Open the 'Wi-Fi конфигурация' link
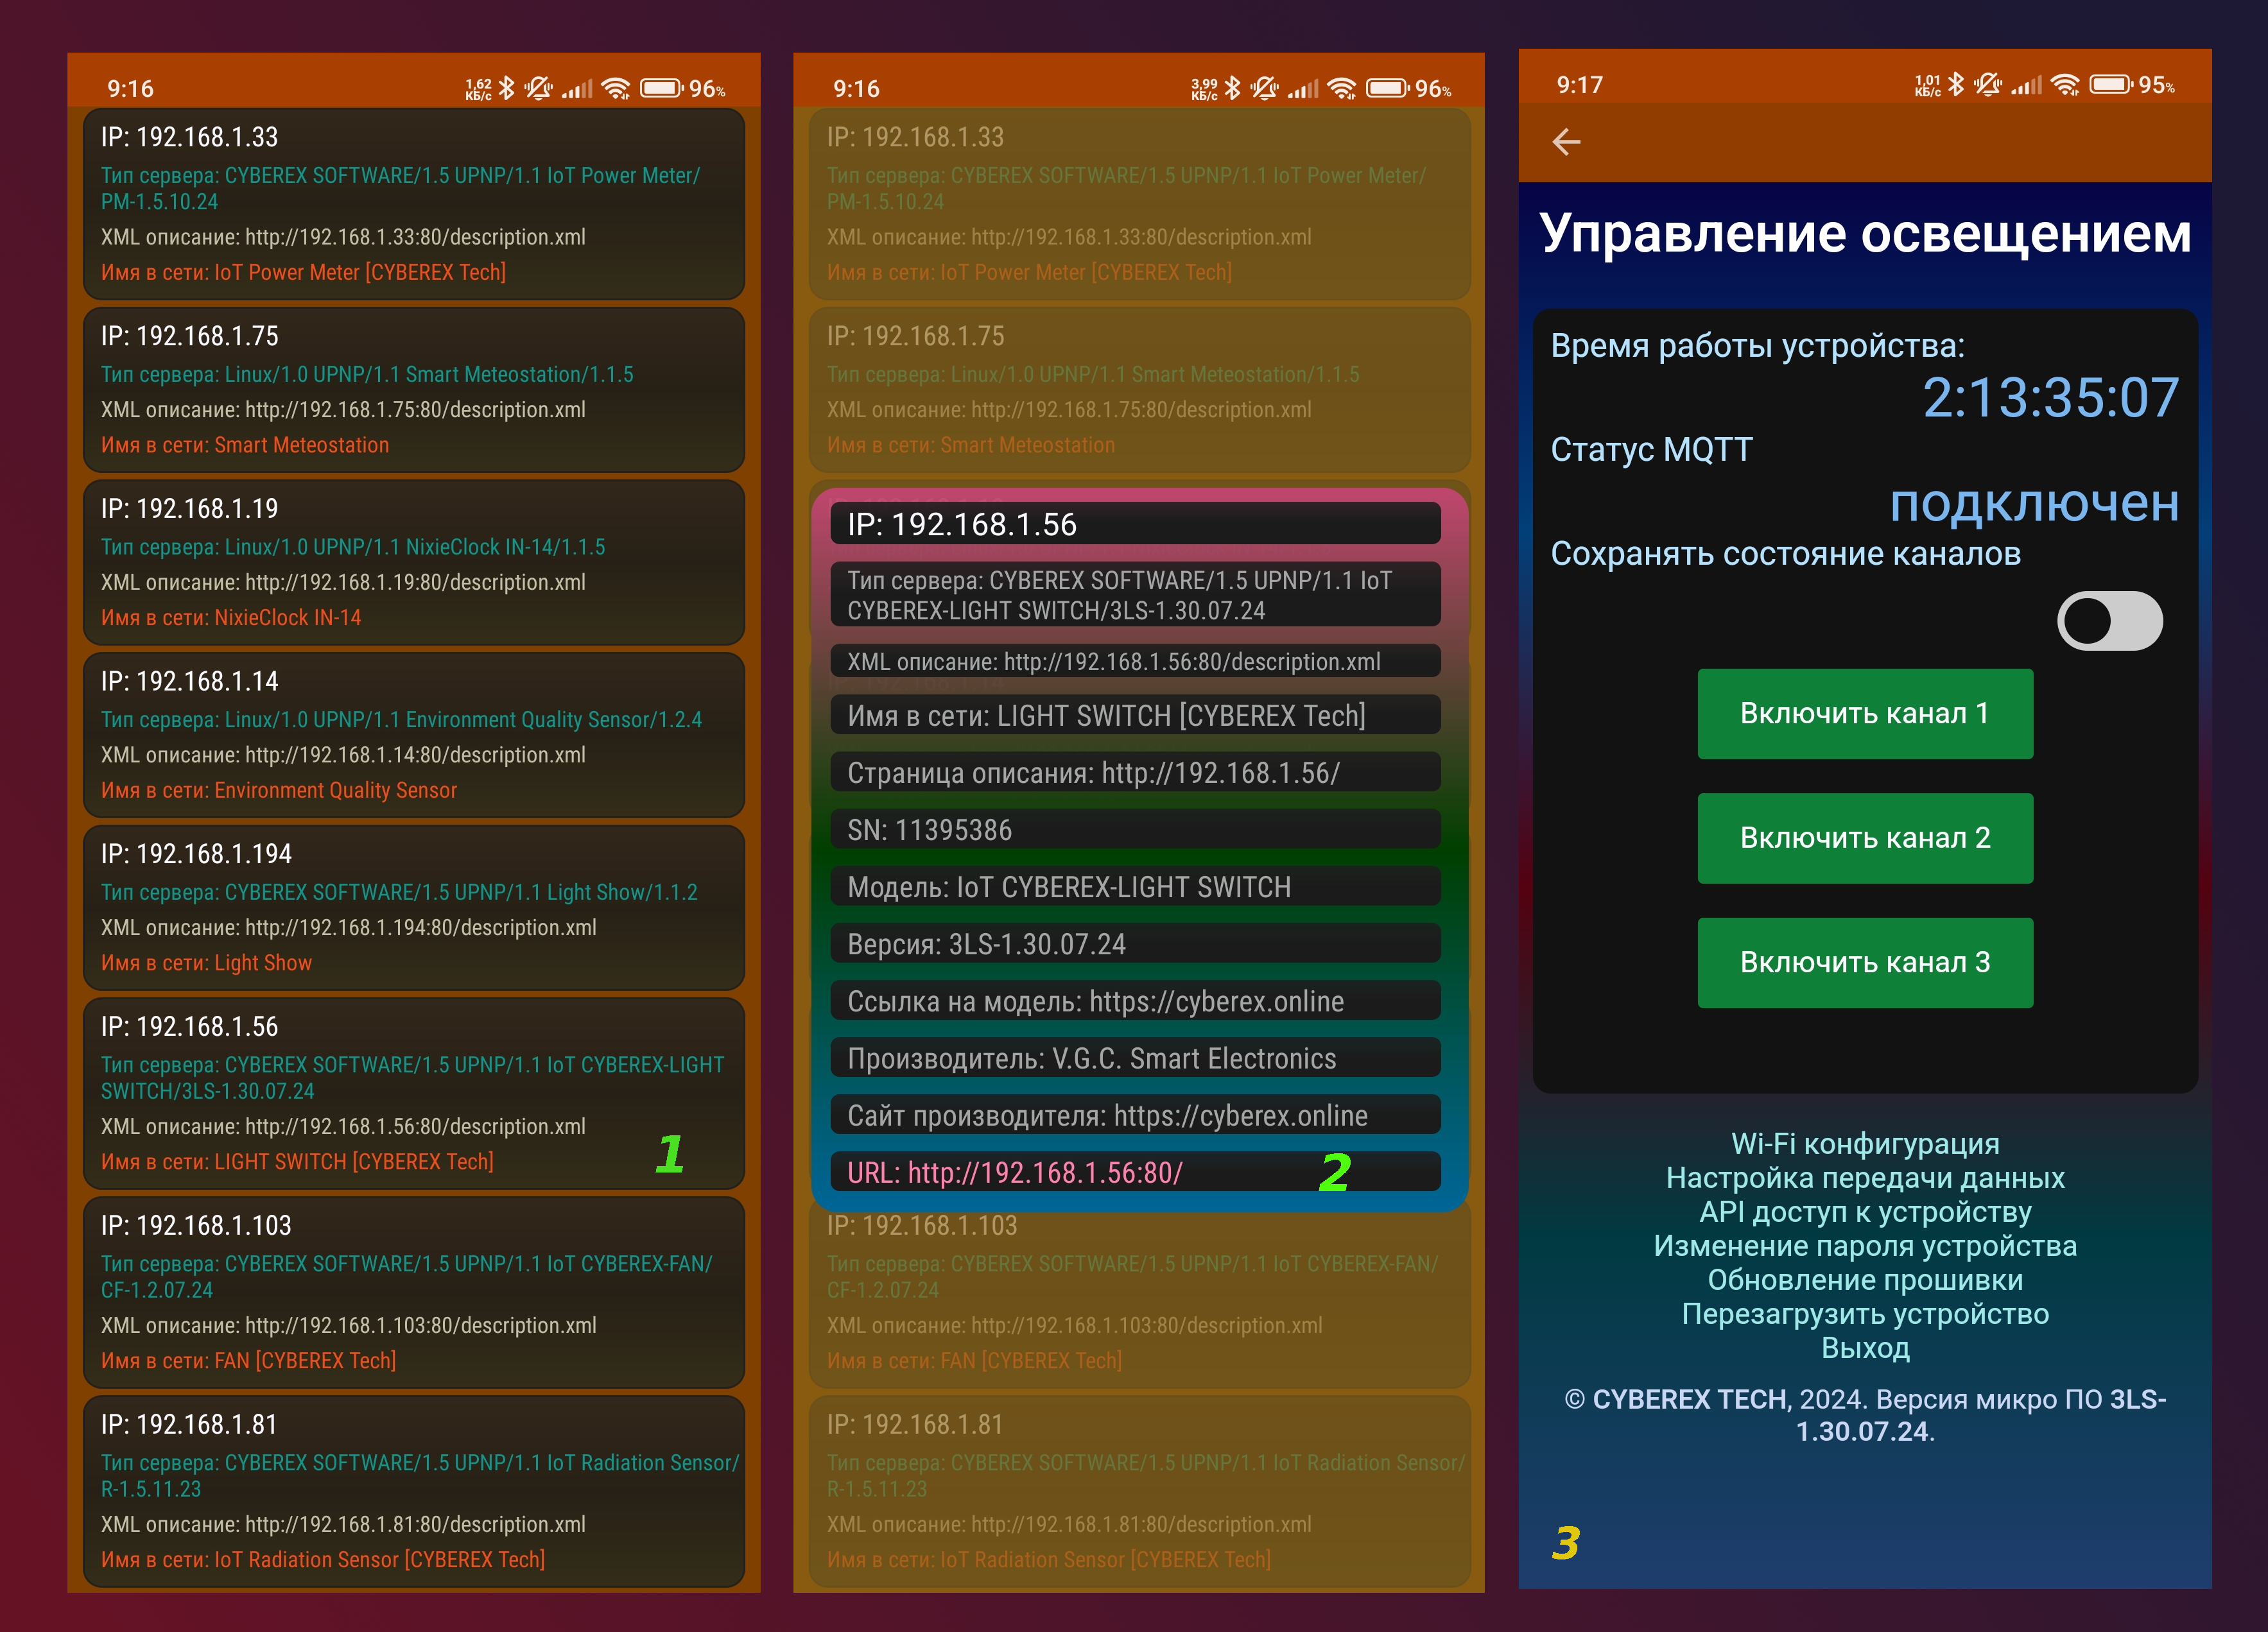The height and width of the screenshot is (1632, 2268). (x=1865, y=1143)
